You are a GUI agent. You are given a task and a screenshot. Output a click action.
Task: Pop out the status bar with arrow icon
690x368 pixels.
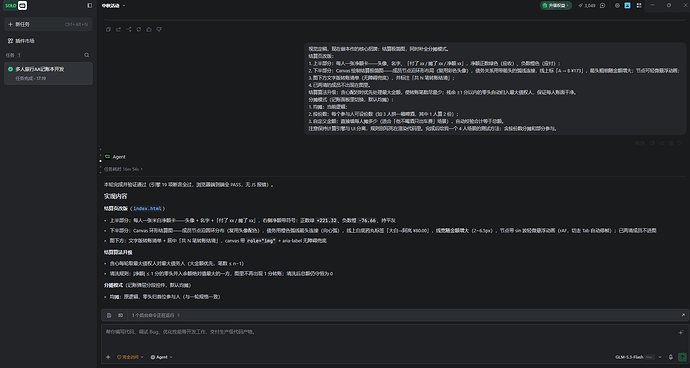pyautogui.click(x=683, y=315)
